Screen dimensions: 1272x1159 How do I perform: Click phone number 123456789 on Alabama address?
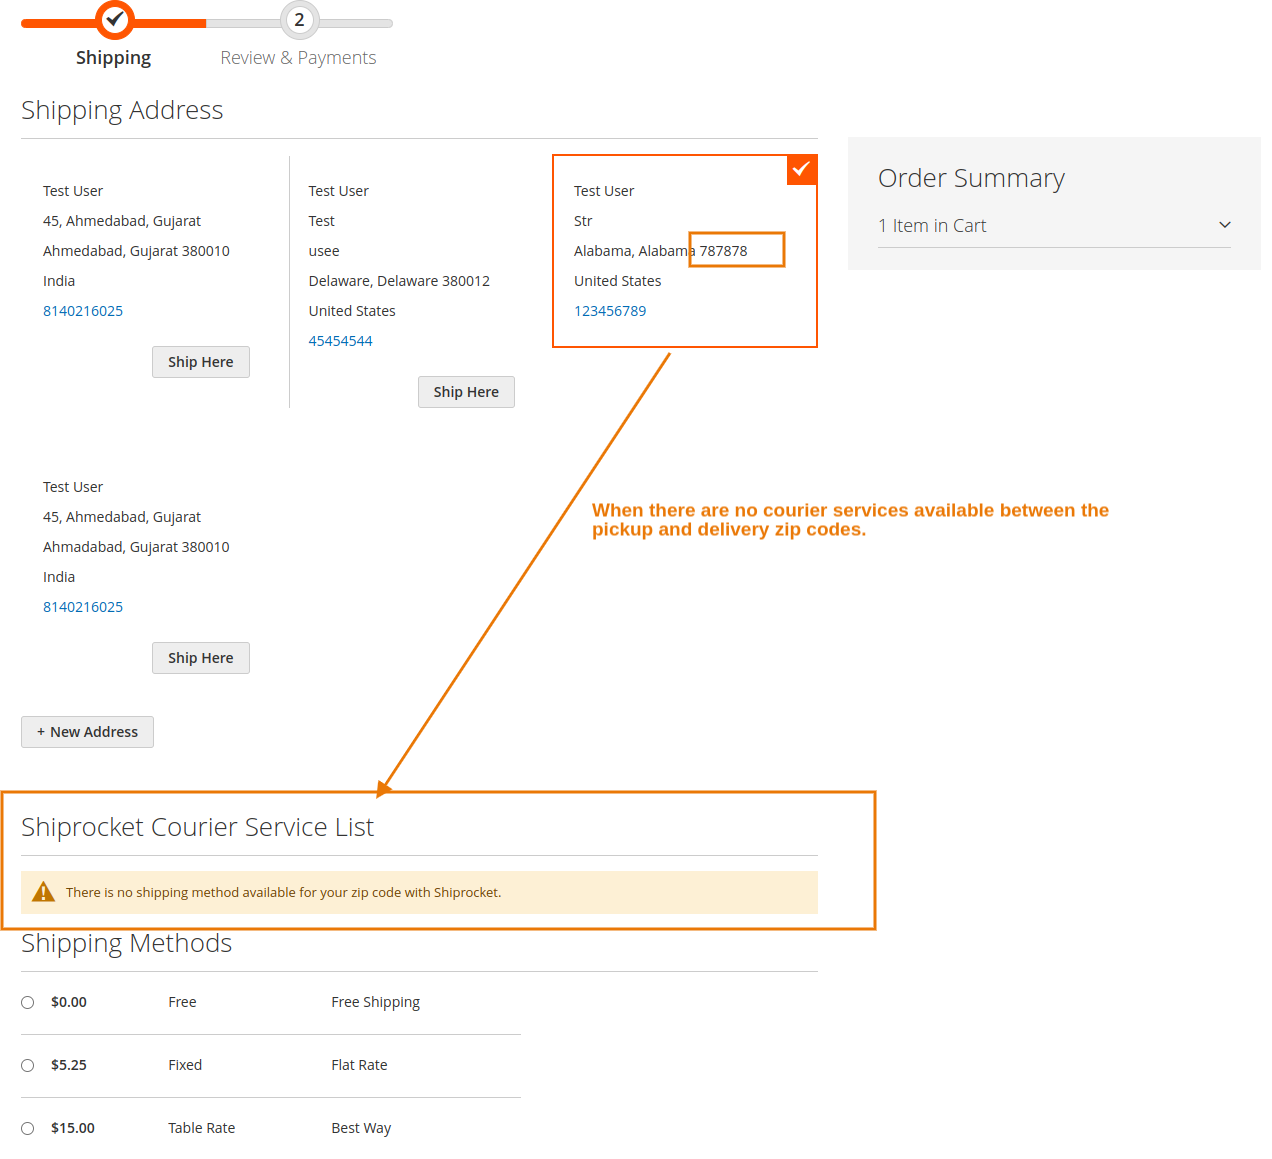(x=610, y=310)
